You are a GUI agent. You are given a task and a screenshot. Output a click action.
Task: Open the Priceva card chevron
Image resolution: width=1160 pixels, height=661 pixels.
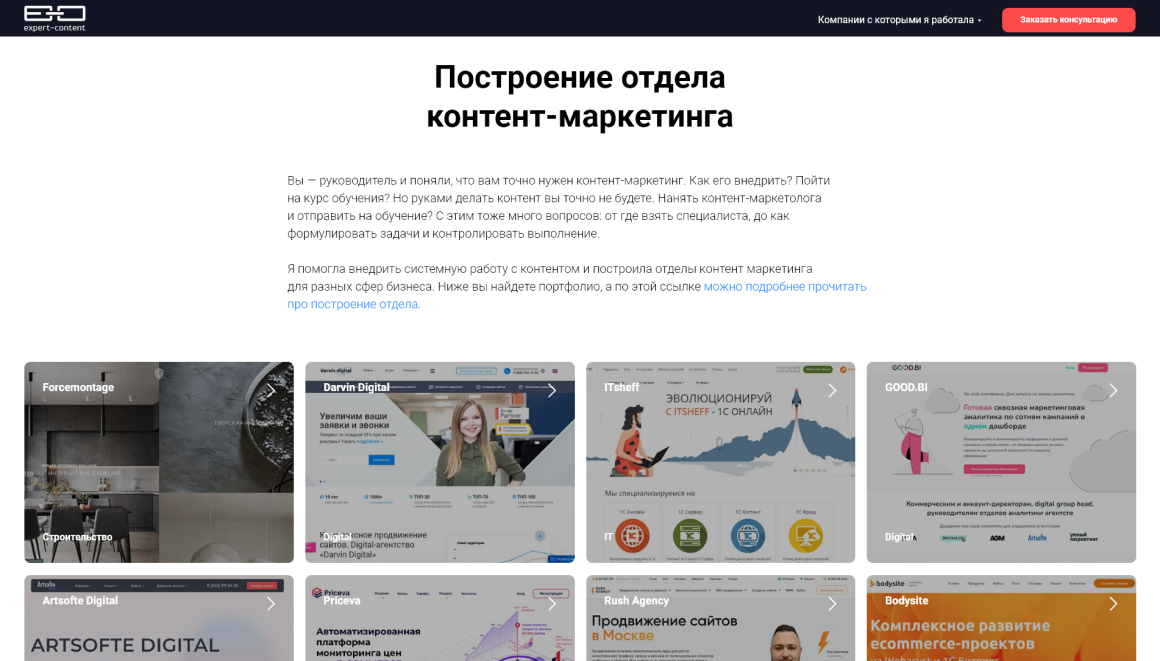coord(552,604)
